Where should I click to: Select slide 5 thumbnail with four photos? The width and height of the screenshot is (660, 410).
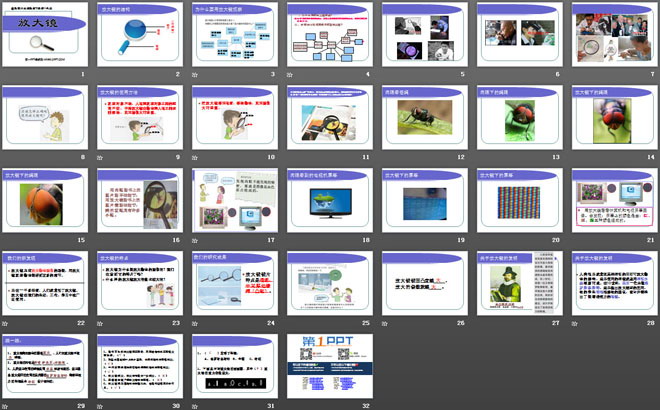[425, 35]
